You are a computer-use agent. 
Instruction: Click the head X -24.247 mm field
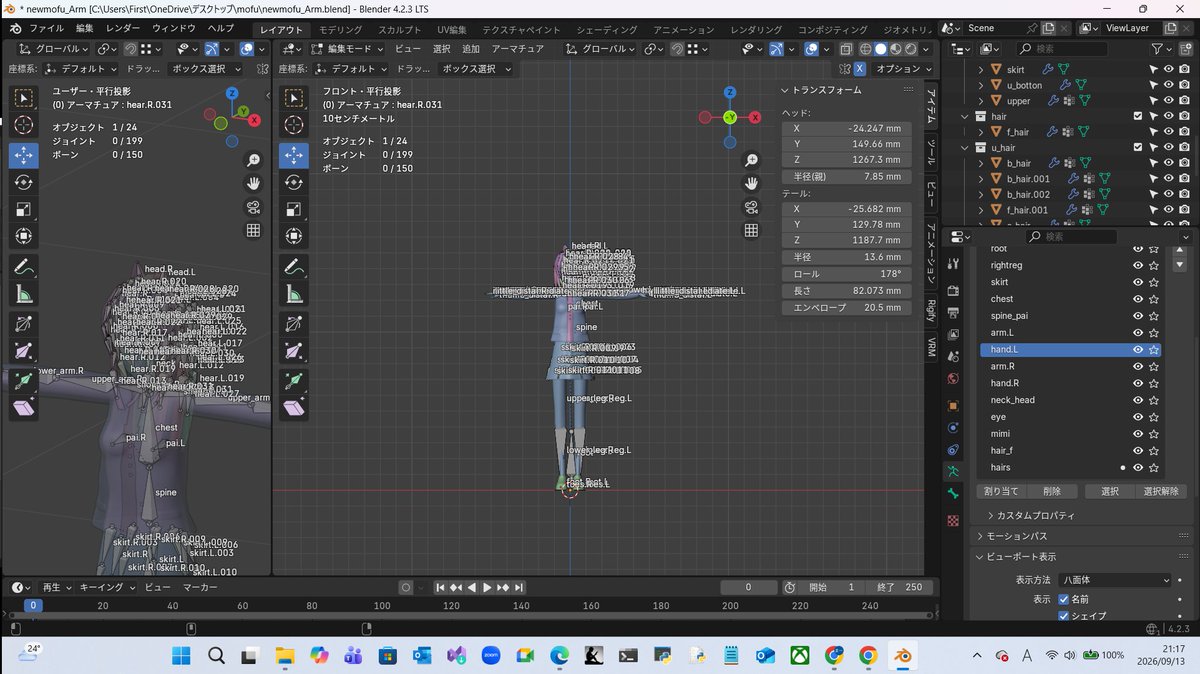tap(846, 128)
